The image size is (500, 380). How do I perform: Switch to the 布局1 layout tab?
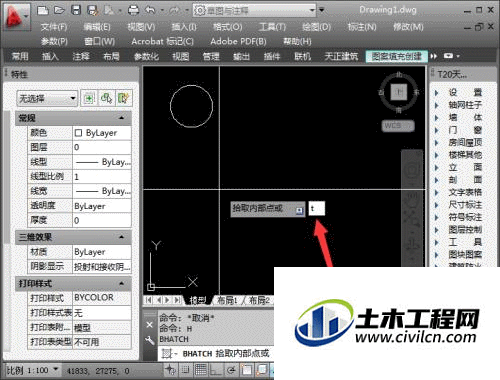227,301
